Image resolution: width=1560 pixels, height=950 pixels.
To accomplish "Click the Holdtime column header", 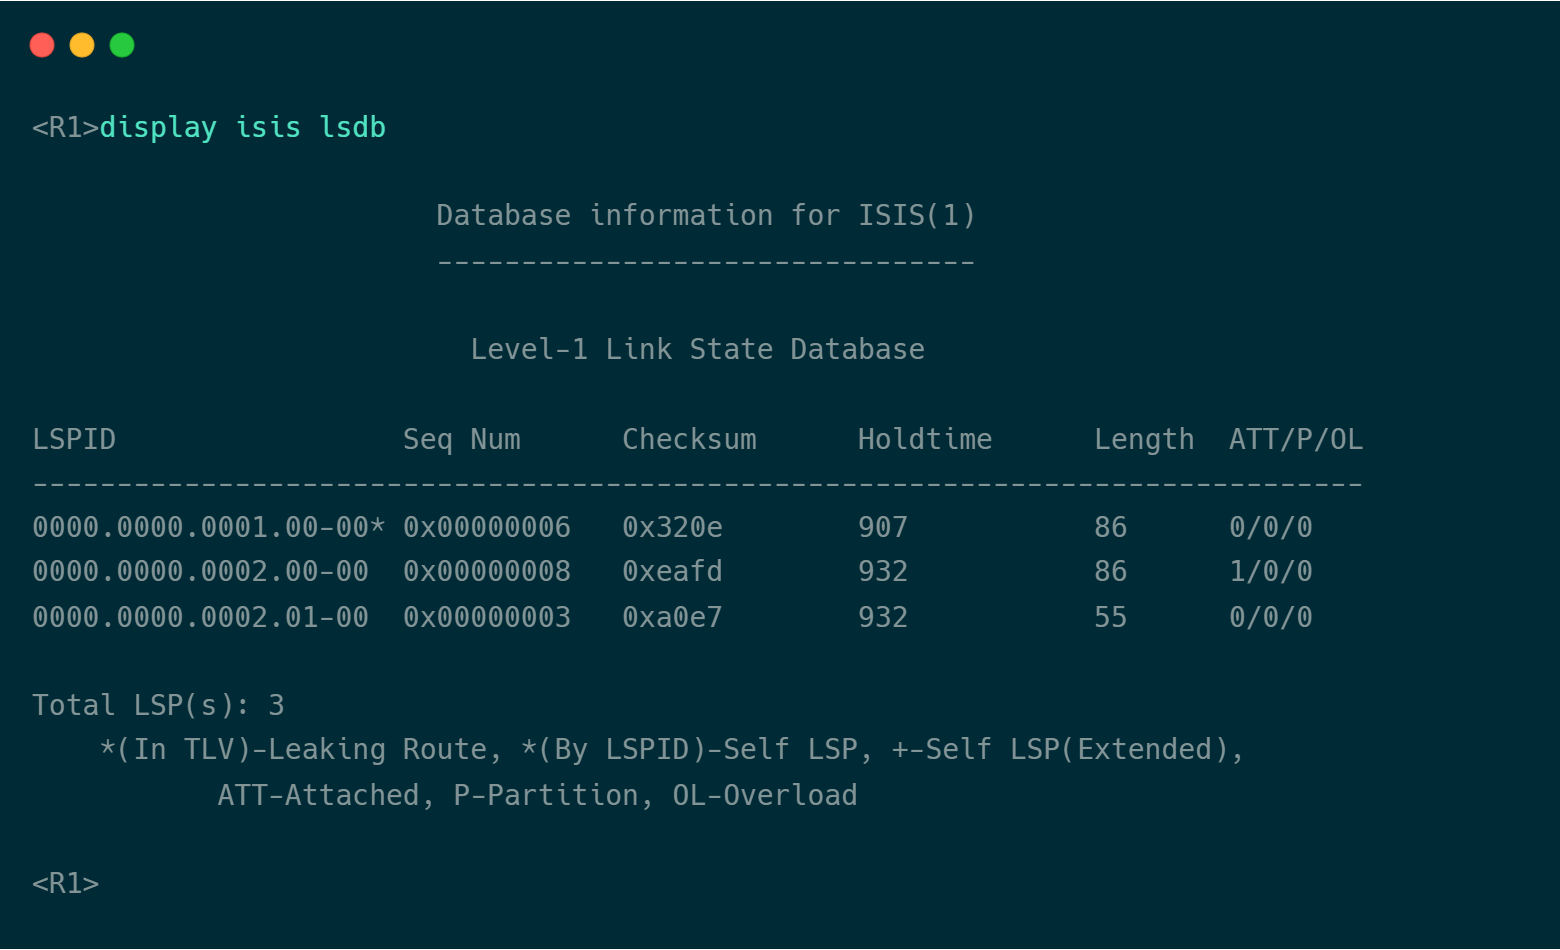I will tap(924, 440).
